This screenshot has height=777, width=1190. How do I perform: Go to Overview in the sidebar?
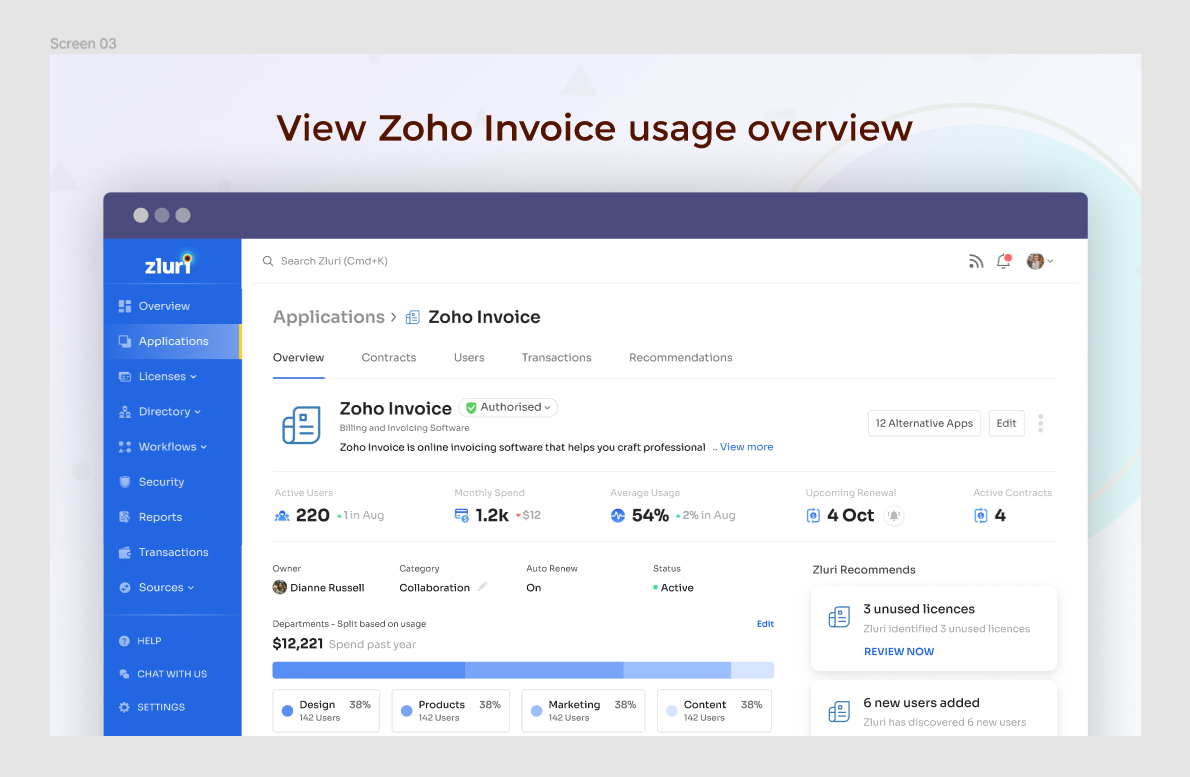(x=172, y=306)
